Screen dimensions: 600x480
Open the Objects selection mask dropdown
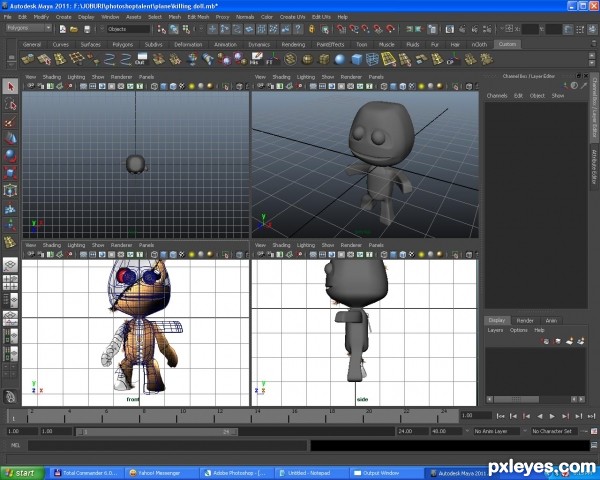tap(128, 29)
